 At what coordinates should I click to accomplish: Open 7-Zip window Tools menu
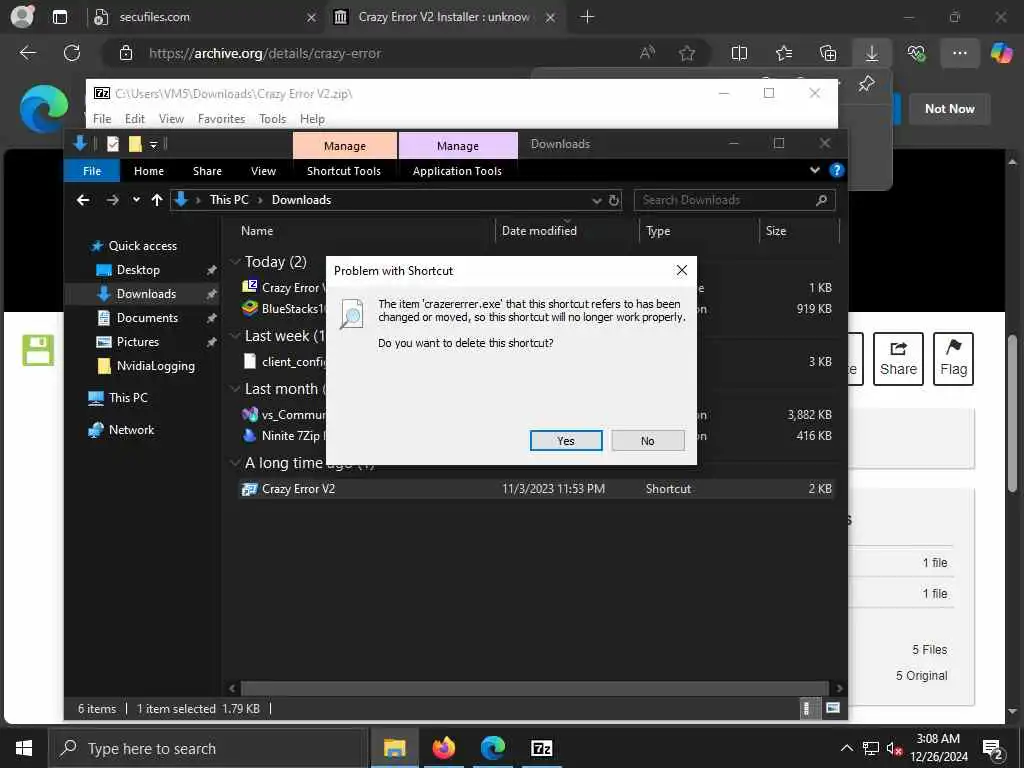[272, 119]
